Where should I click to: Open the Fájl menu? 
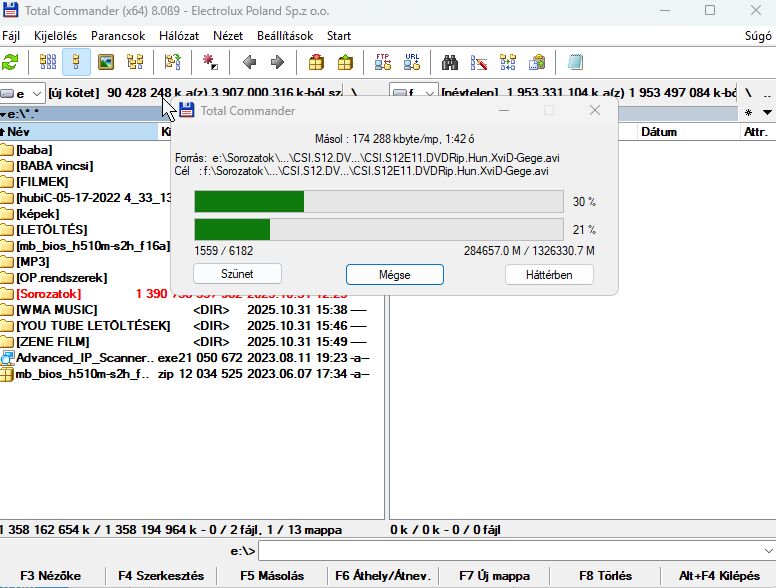11,36
